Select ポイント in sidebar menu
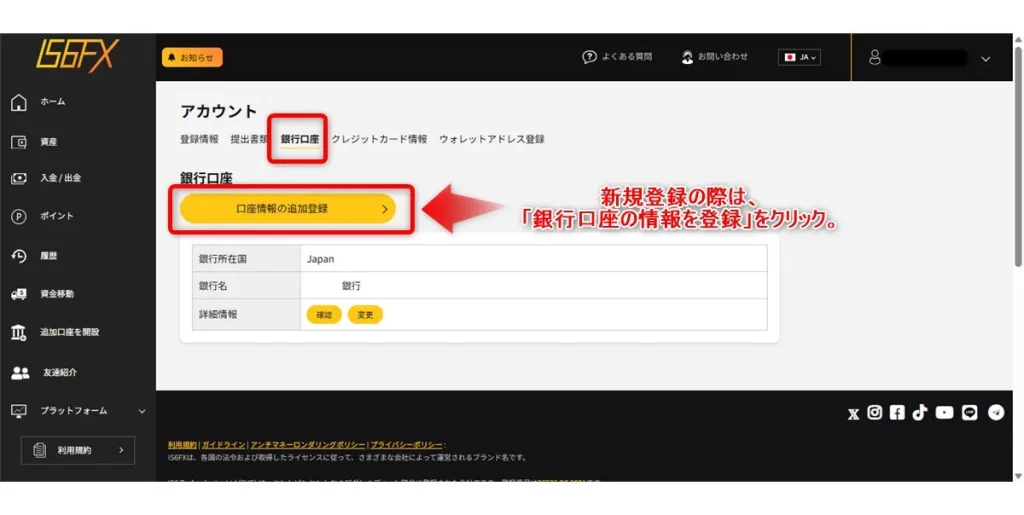The height and width of the screenshot is (515, 1024). click(x=57, y=217)
